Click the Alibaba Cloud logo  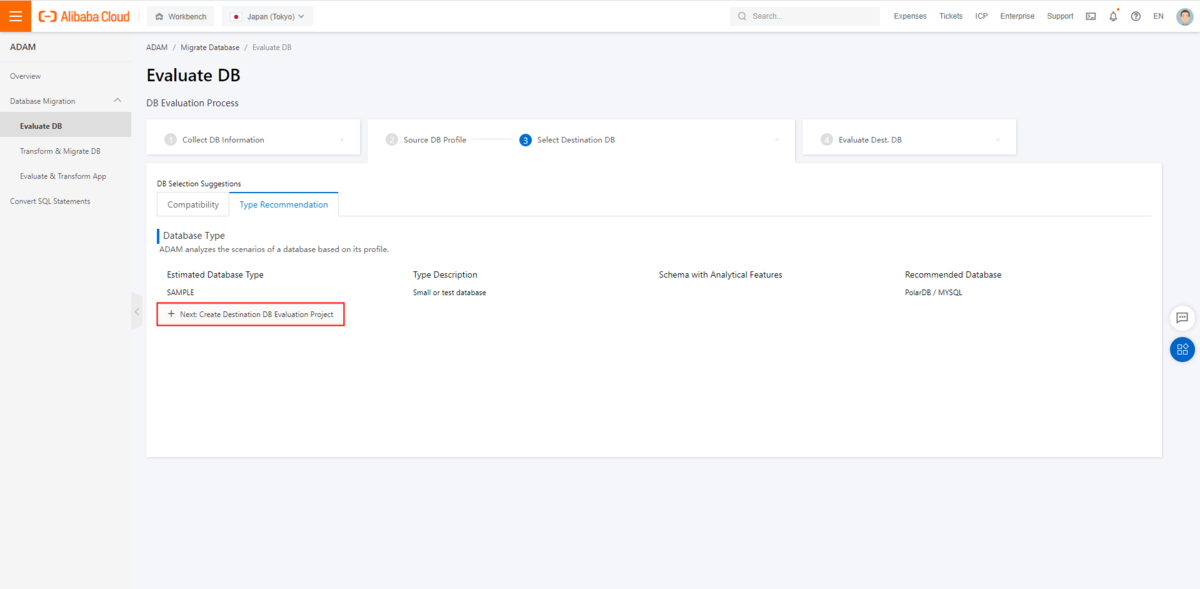point(84,16)
